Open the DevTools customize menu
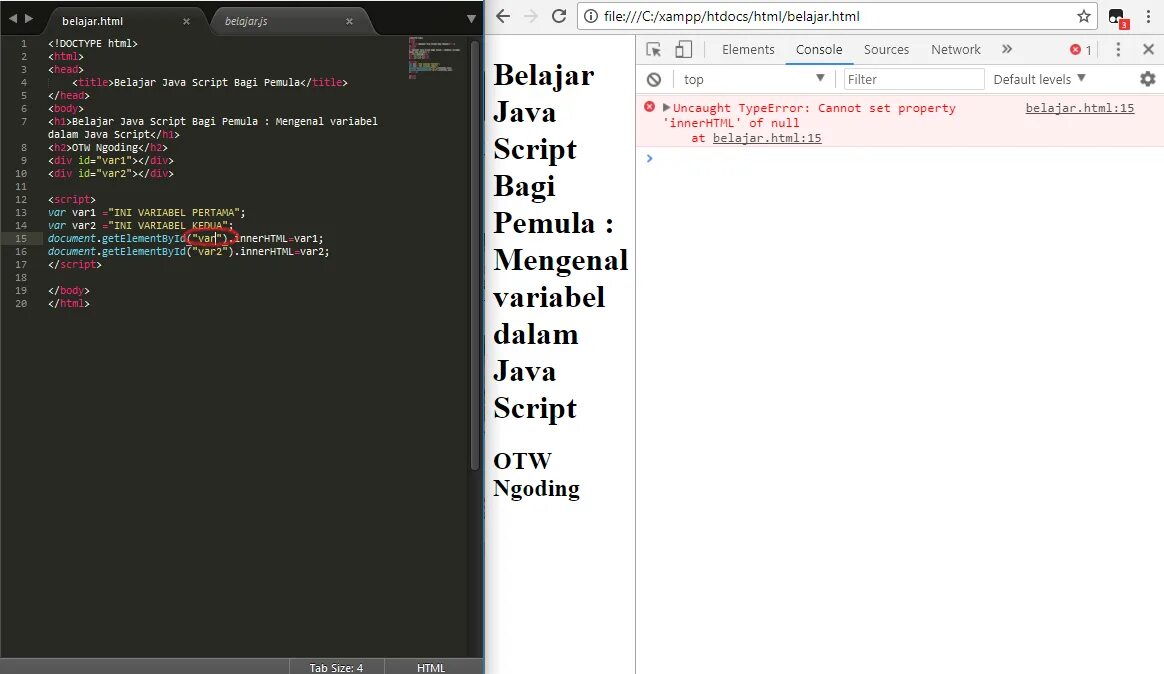The image size is (1164, 674). (x=1118, y=50)
